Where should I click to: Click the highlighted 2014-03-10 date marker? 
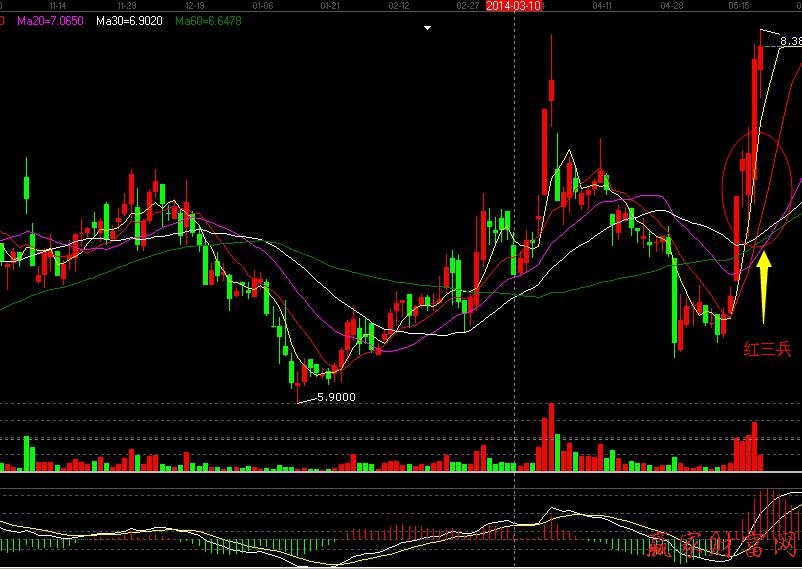click(x=513, y=6)
